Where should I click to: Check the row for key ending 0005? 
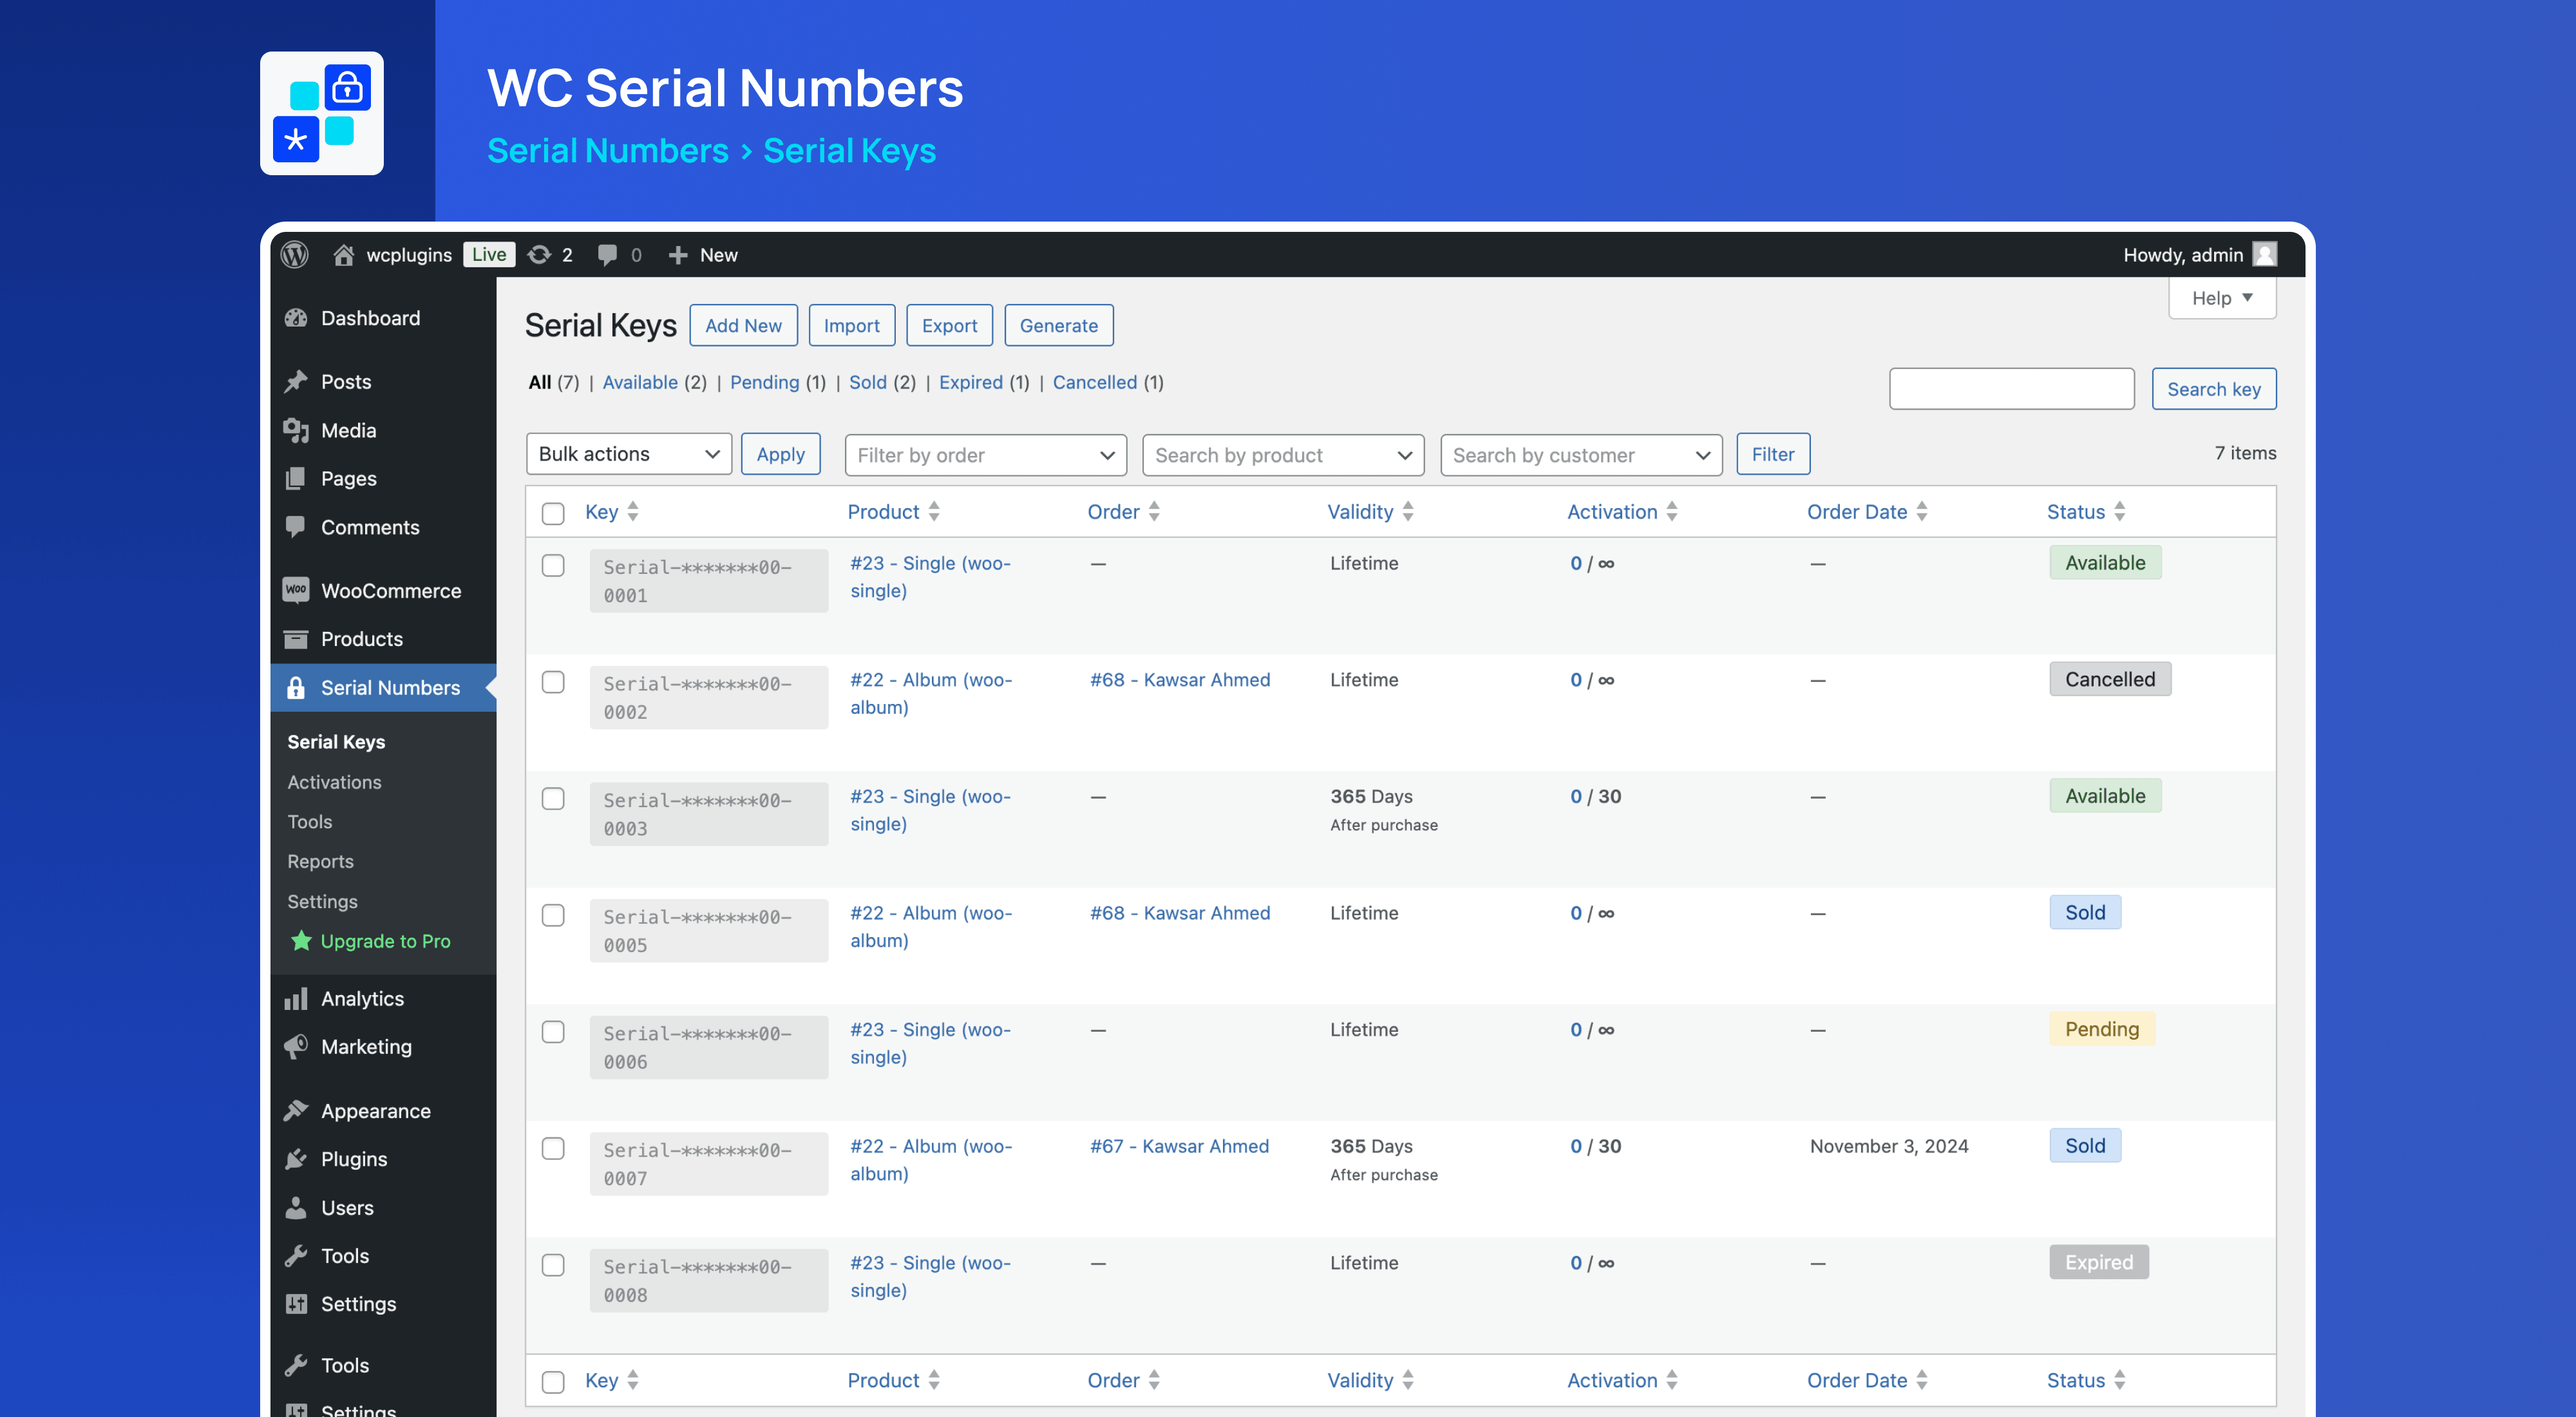(553, 915)
